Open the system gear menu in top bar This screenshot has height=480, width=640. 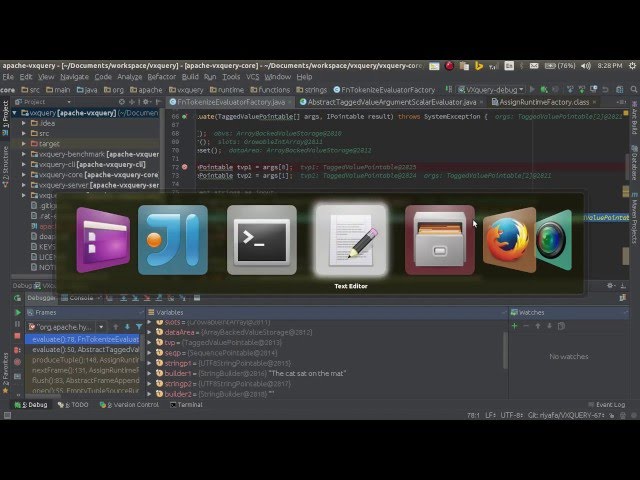632,65
